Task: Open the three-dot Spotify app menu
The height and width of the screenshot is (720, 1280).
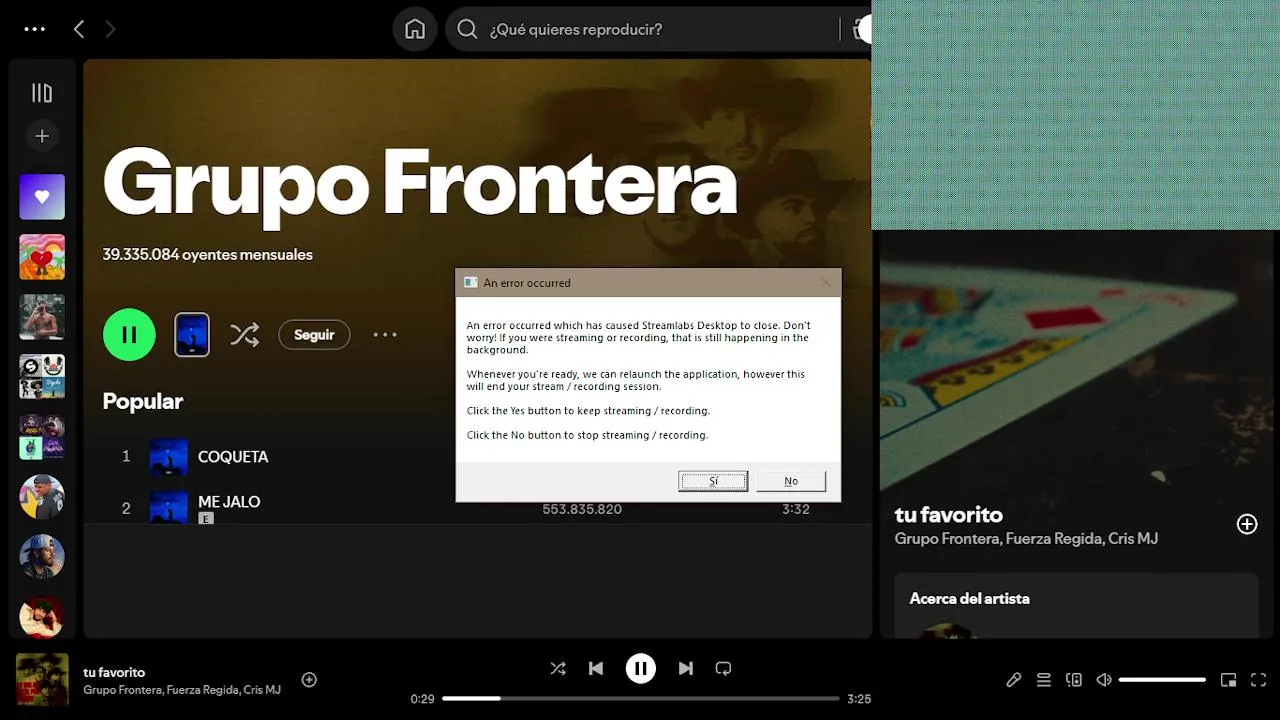Action: pyautogui.click(x=35, y=29)
